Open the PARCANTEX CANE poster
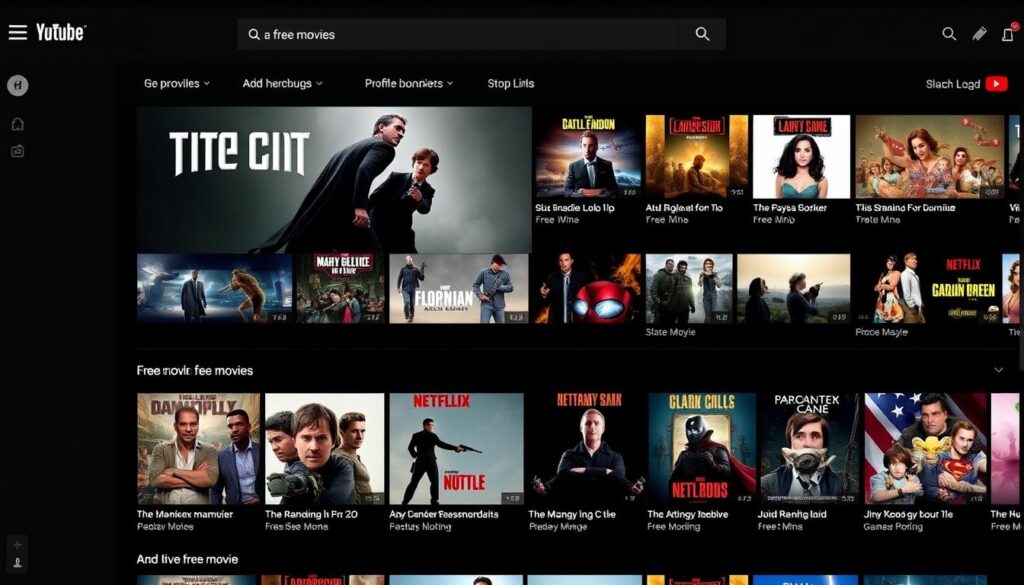The width and height of the screenshot is (1024, 585). click(x=810, y=449)
